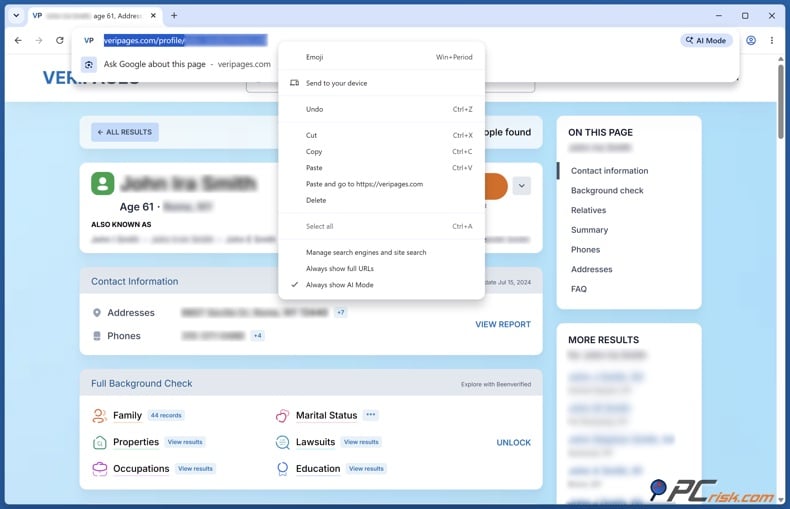Screen dimensions: 790x509
Task: Close the veripages tab
Action: coord(153,16)
